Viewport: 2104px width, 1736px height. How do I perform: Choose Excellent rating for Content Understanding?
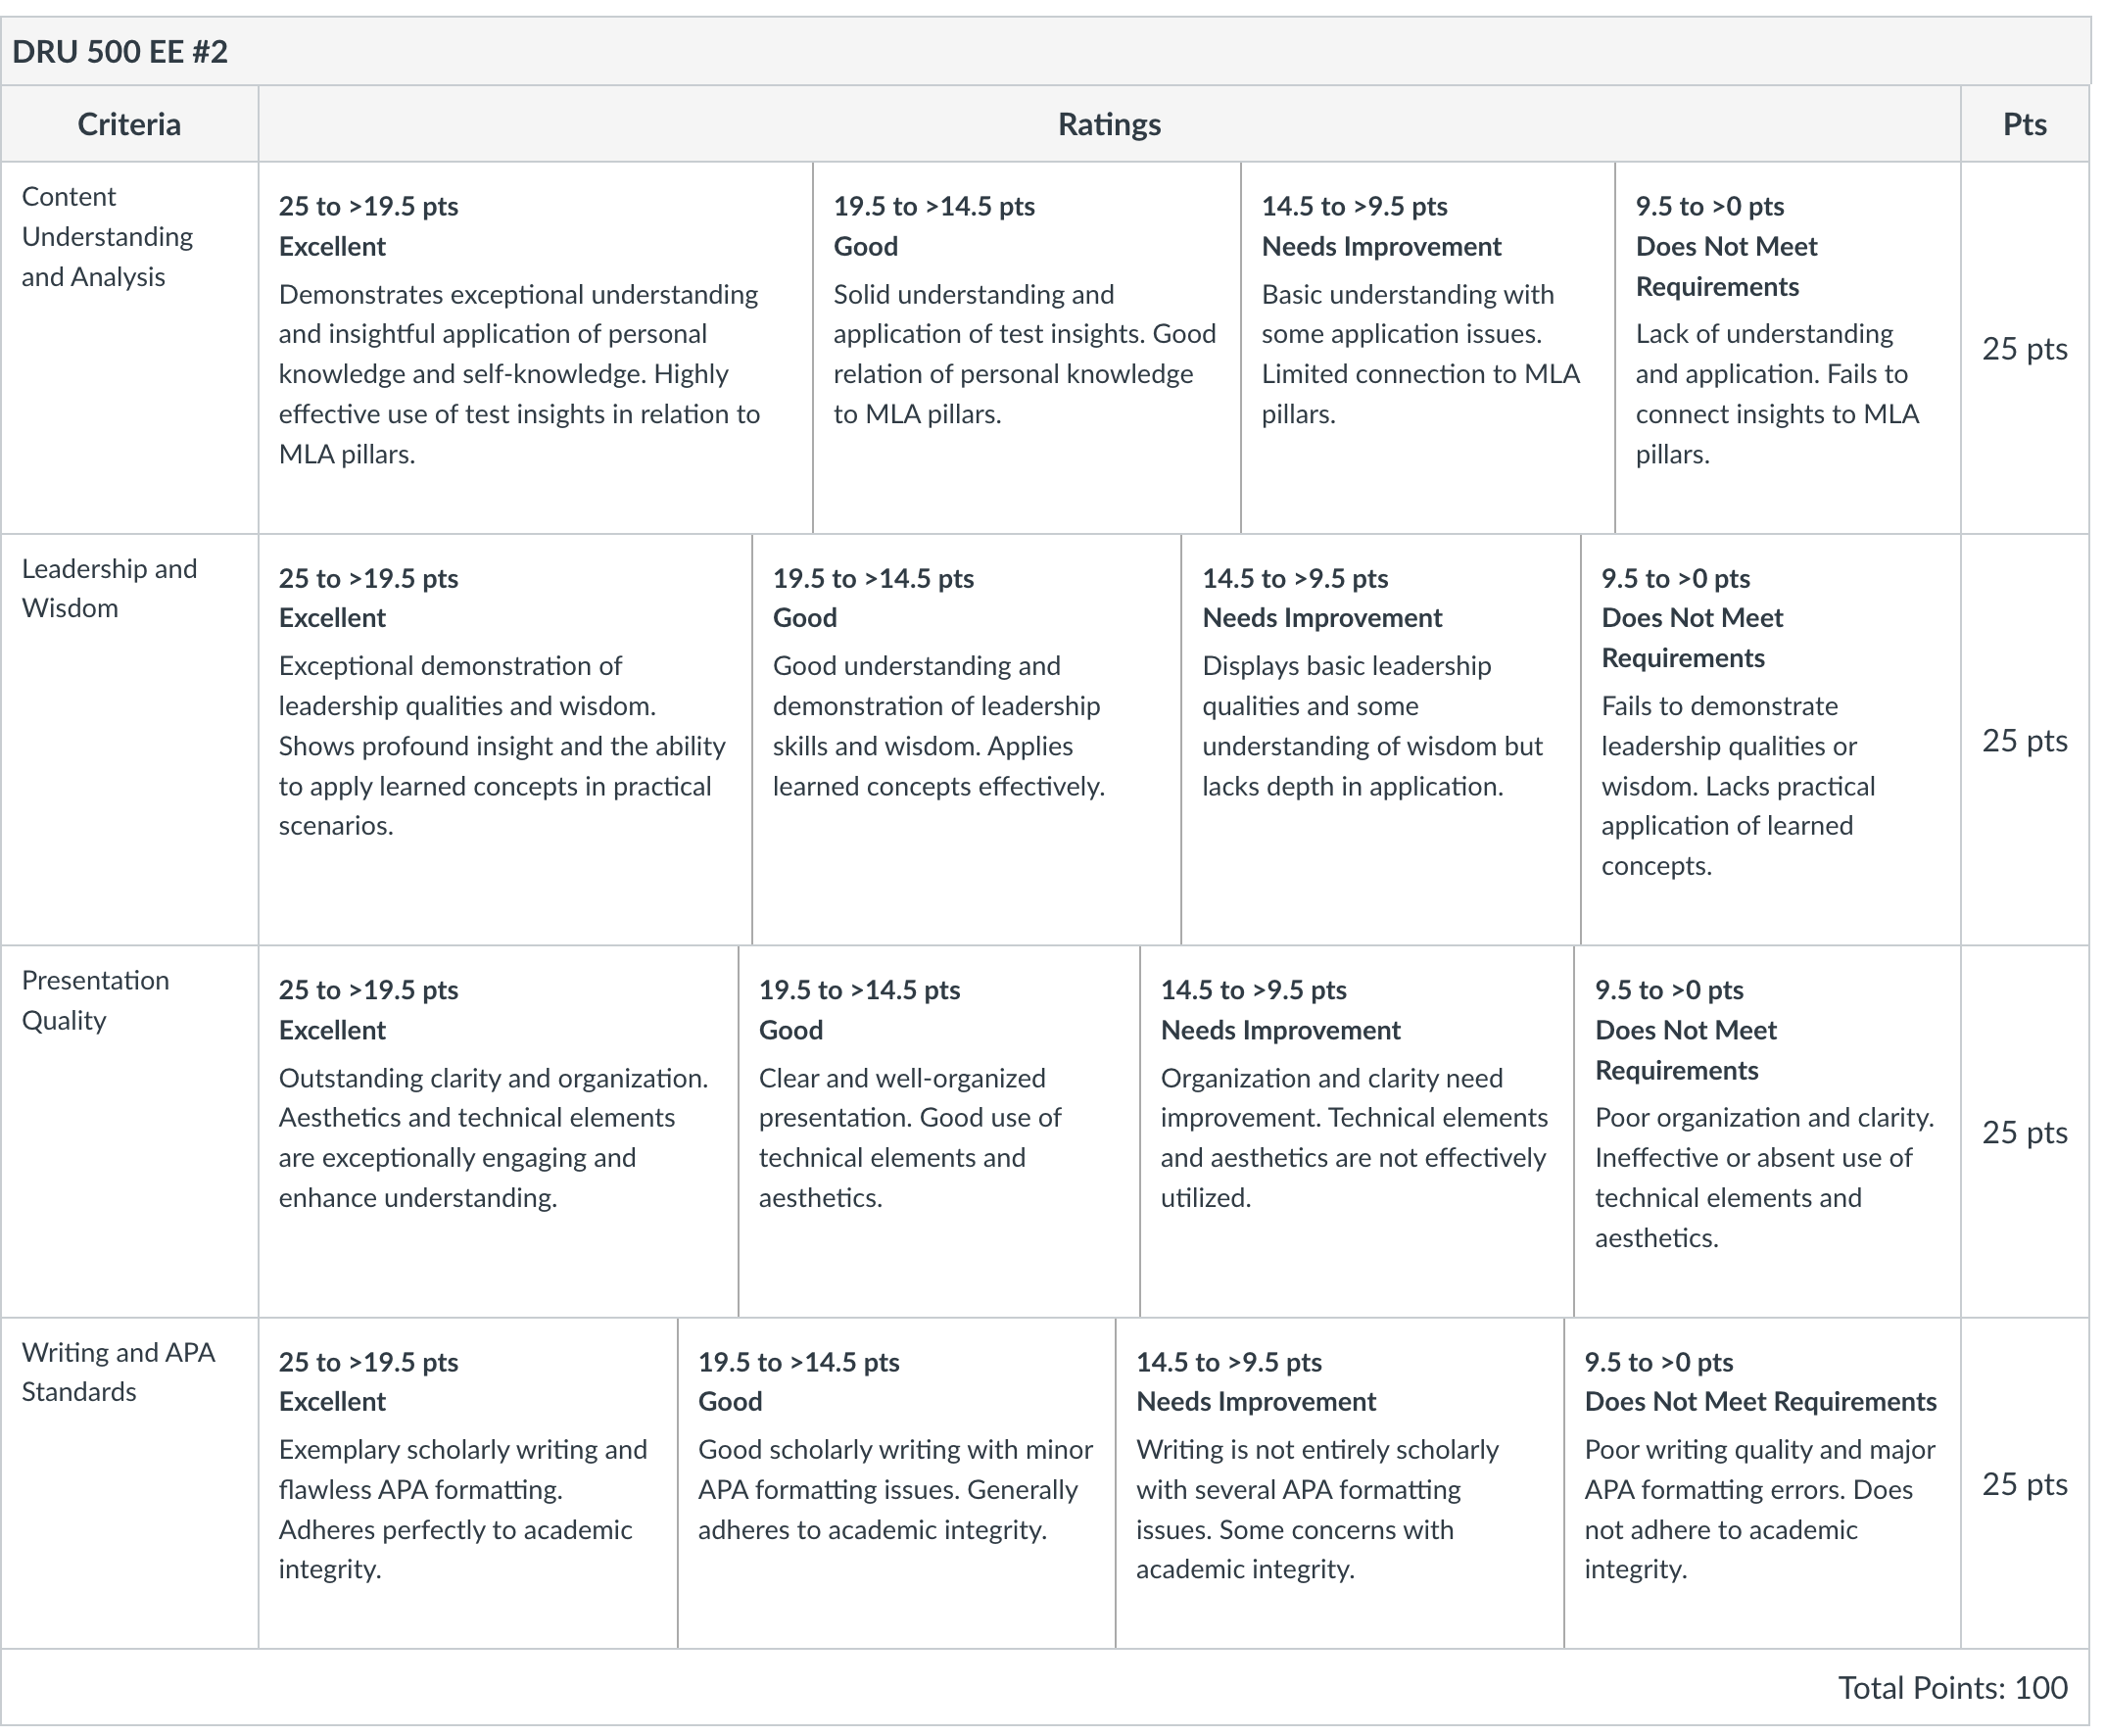coord(535,347)
